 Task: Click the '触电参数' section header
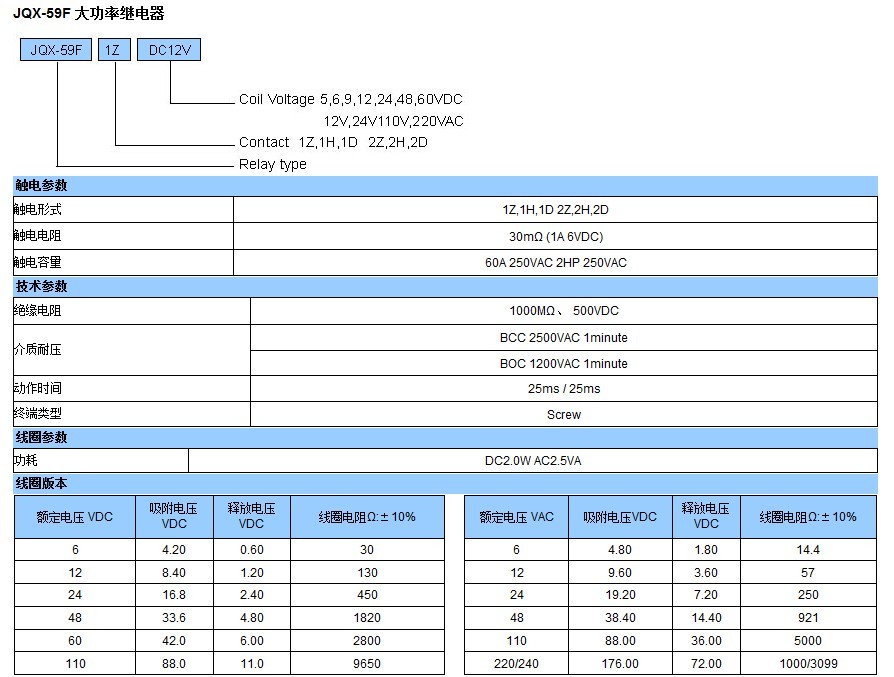coord(445,185)
